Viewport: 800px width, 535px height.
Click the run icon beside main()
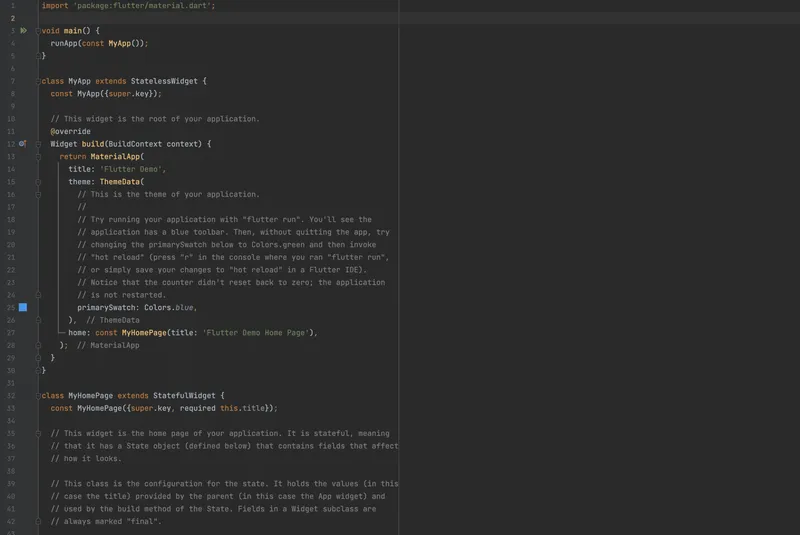point(23,31)
